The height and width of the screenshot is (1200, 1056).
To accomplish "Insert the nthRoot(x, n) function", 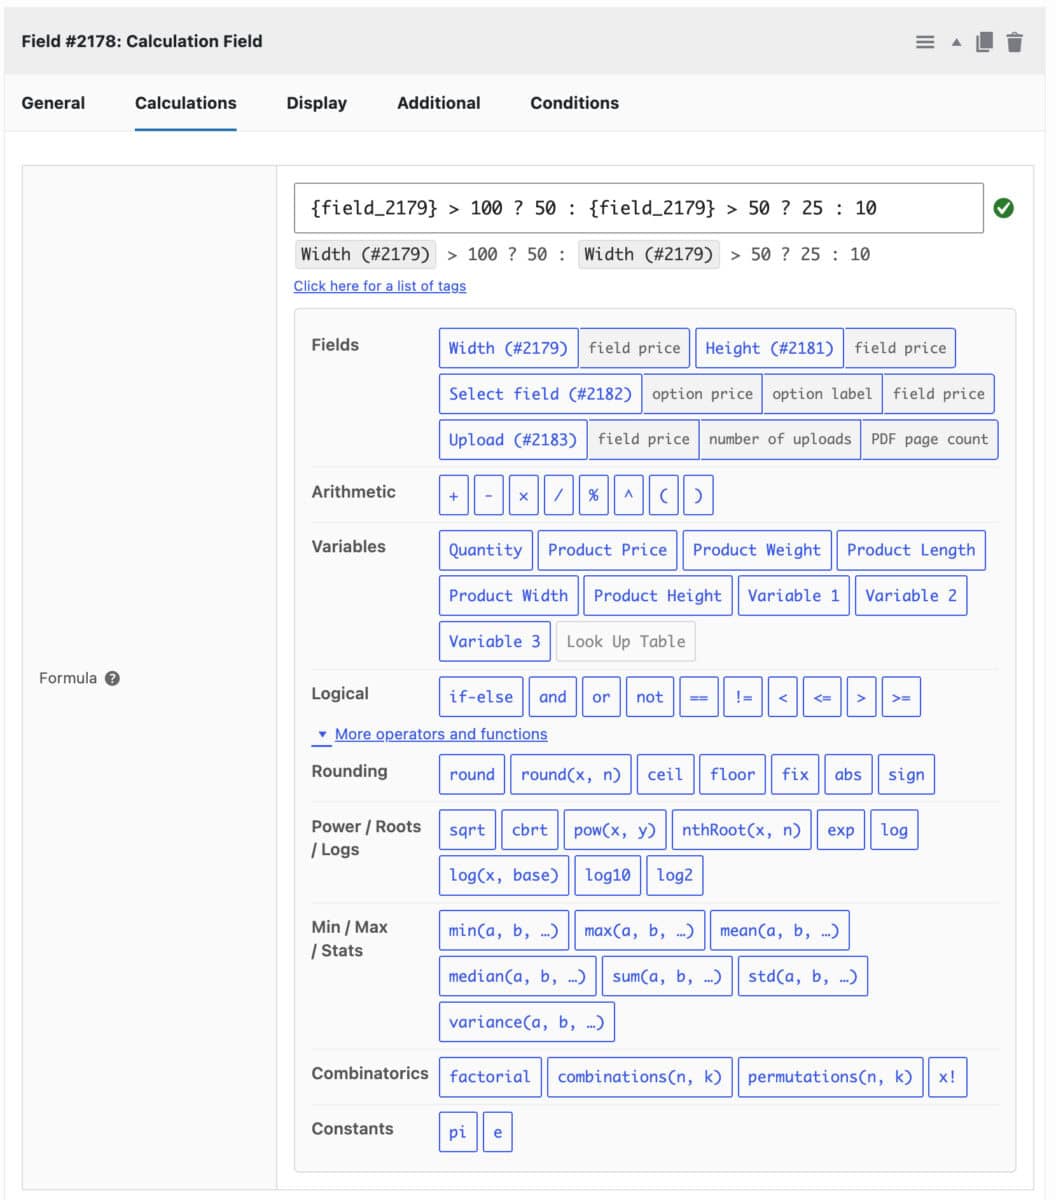I will tap(741, 830).
